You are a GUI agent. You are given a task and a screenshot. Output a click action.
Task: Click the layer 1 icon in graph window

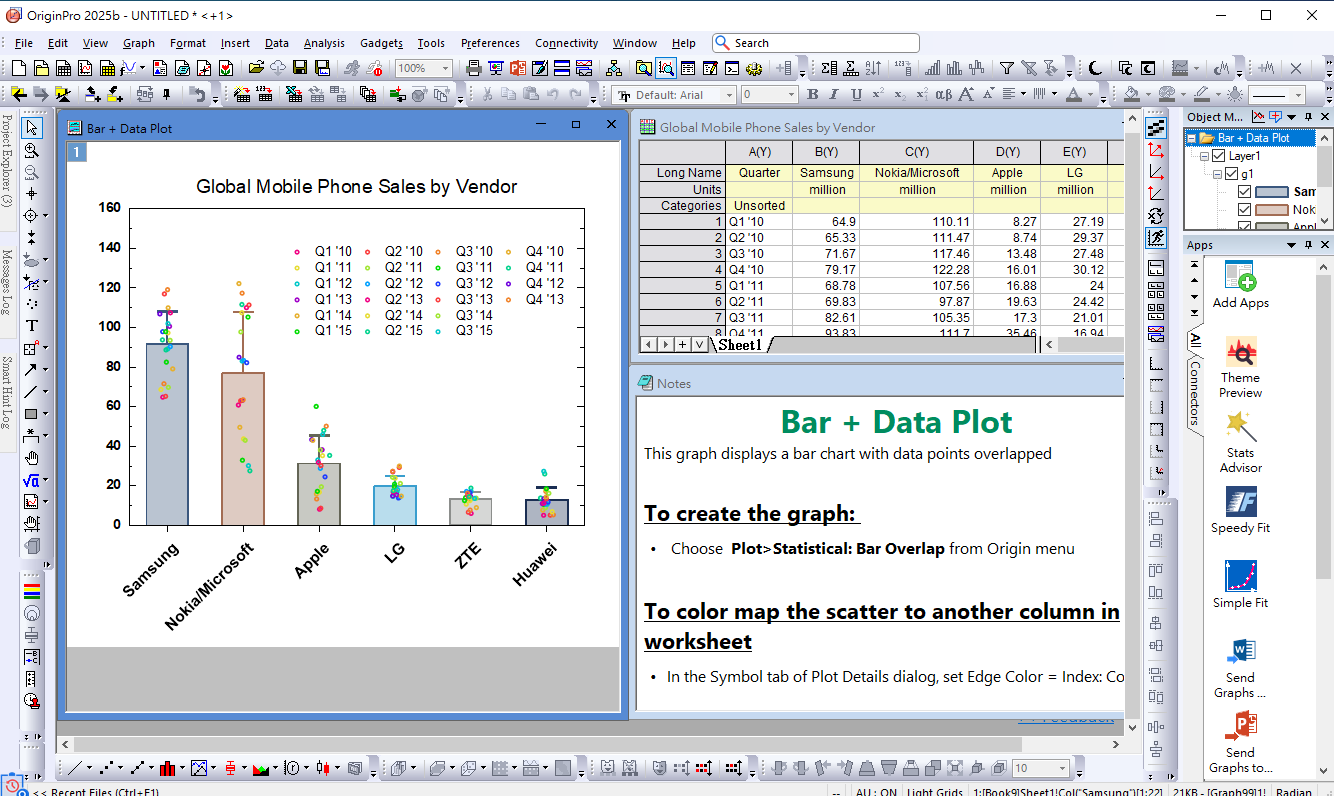point(77,152)
